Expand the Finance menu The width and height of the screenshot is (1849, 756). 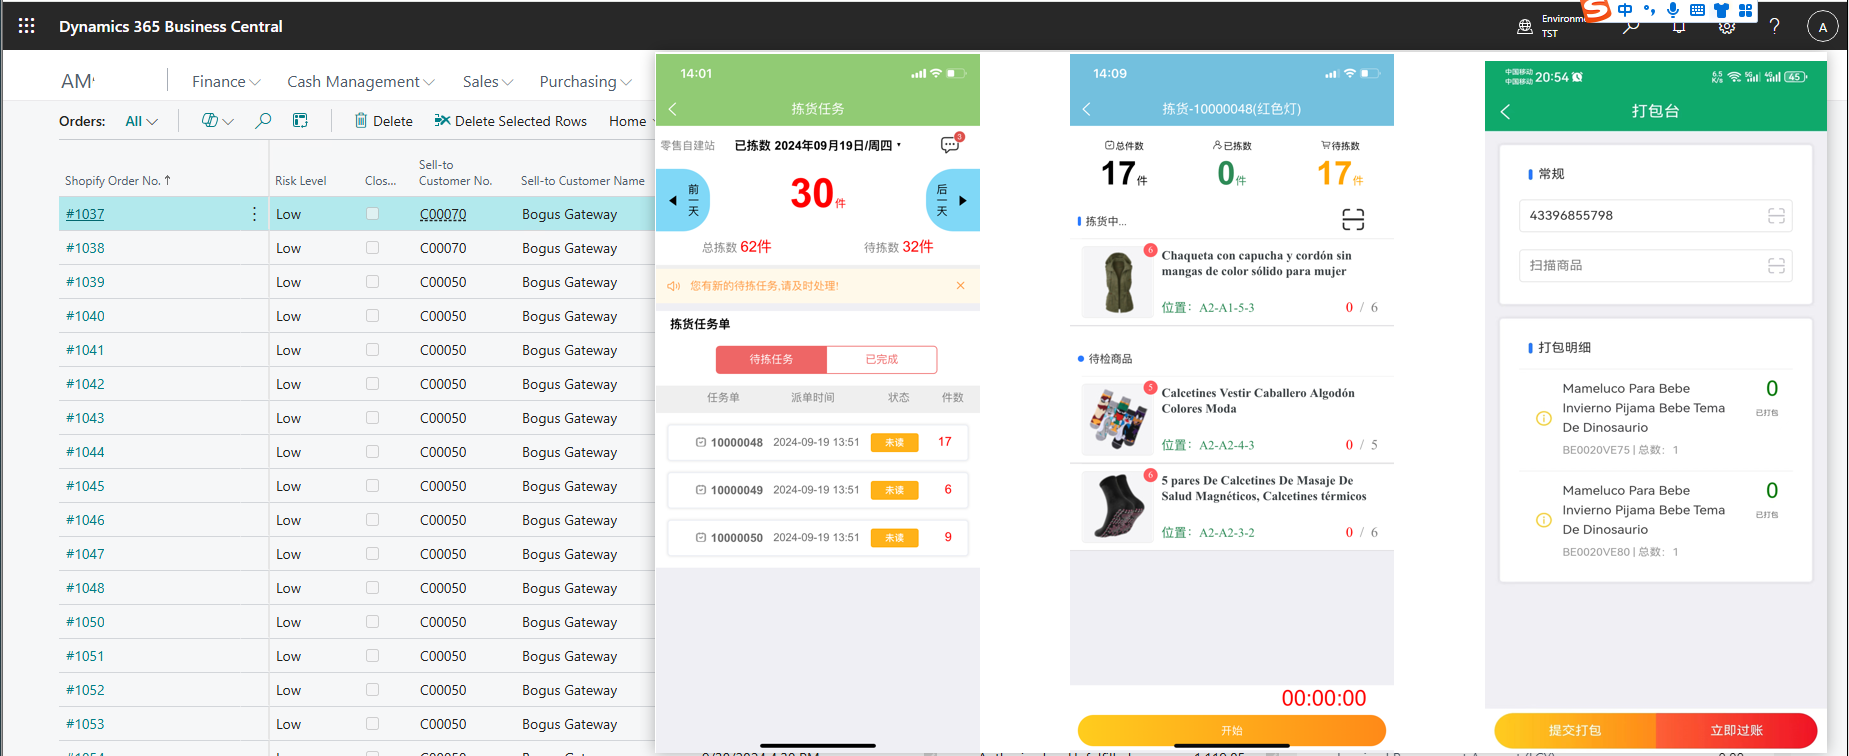pos(225,82)
